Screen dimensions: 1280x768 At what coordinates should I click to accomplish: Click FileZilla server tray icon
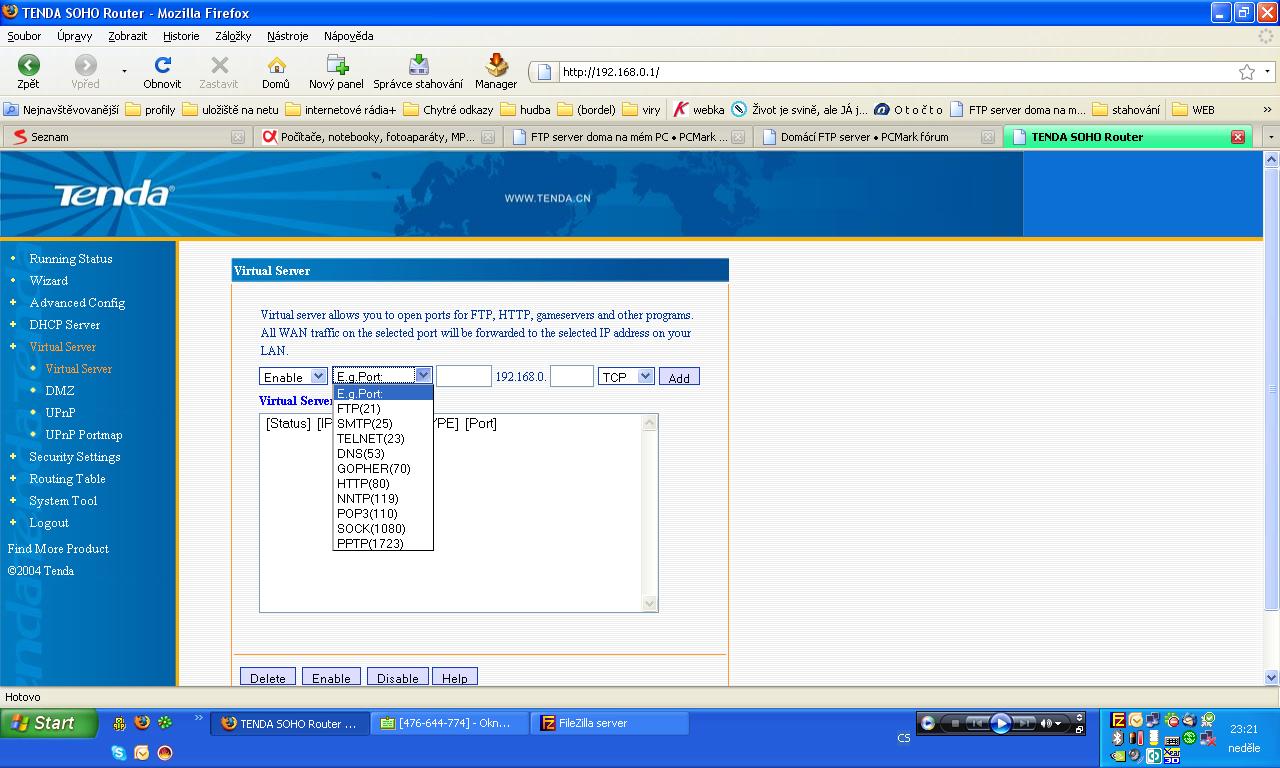tap(1118, 719)
